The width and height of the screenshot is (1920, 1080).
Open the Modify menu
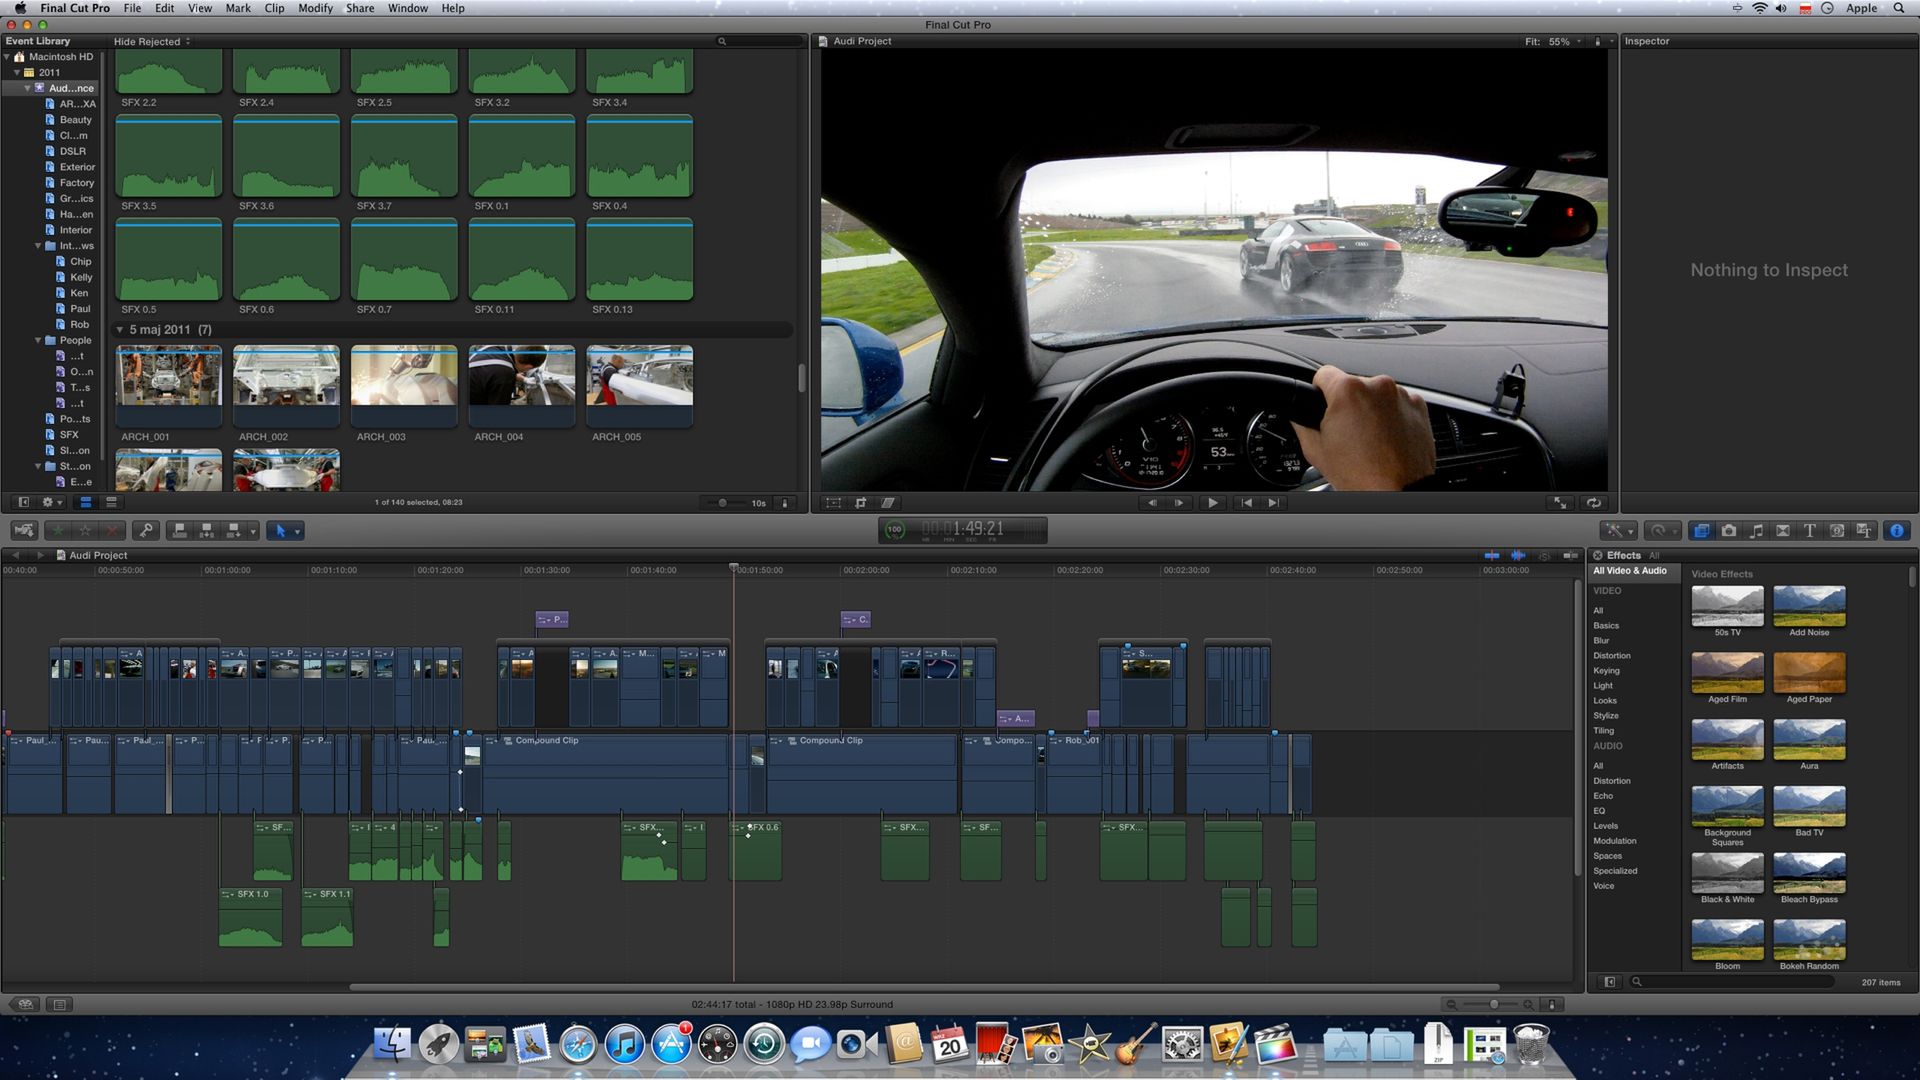(315, 8)
